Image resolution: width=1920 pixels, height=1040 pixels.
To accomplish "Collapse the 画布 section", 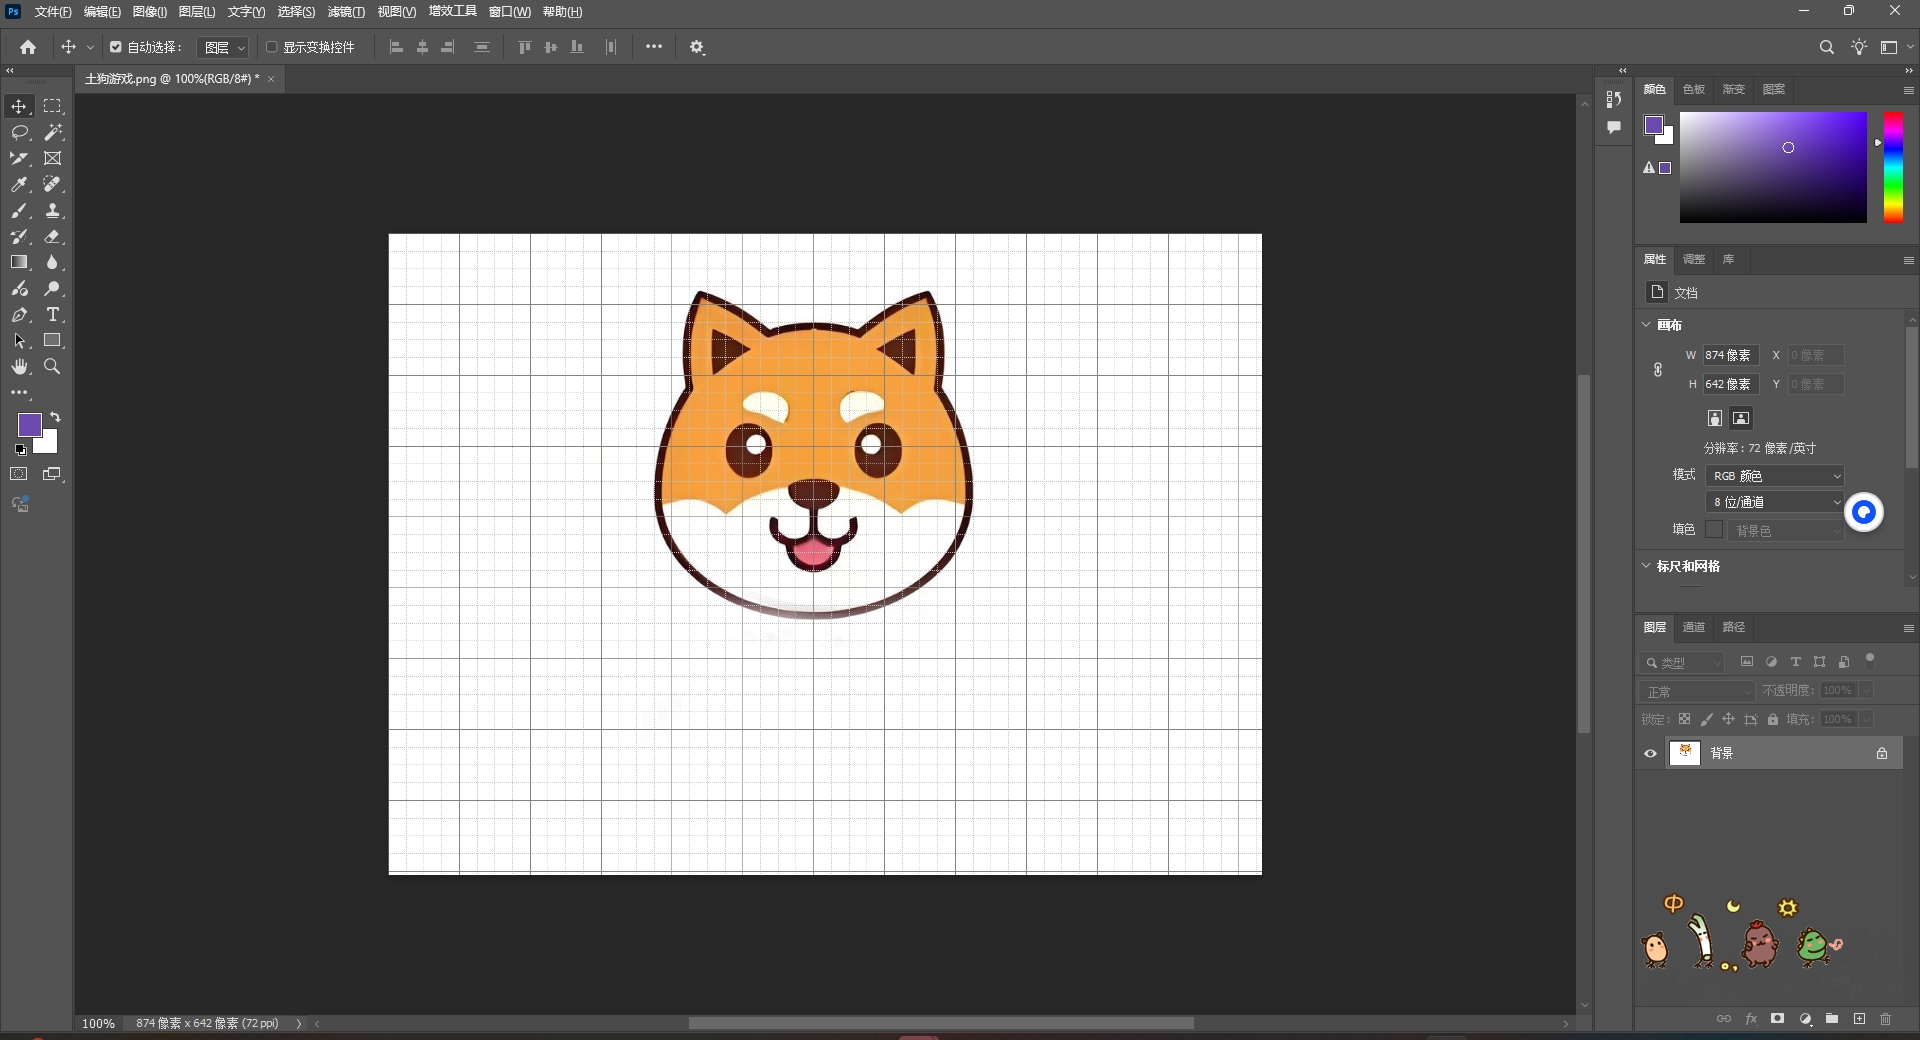I will point(1647,324).
